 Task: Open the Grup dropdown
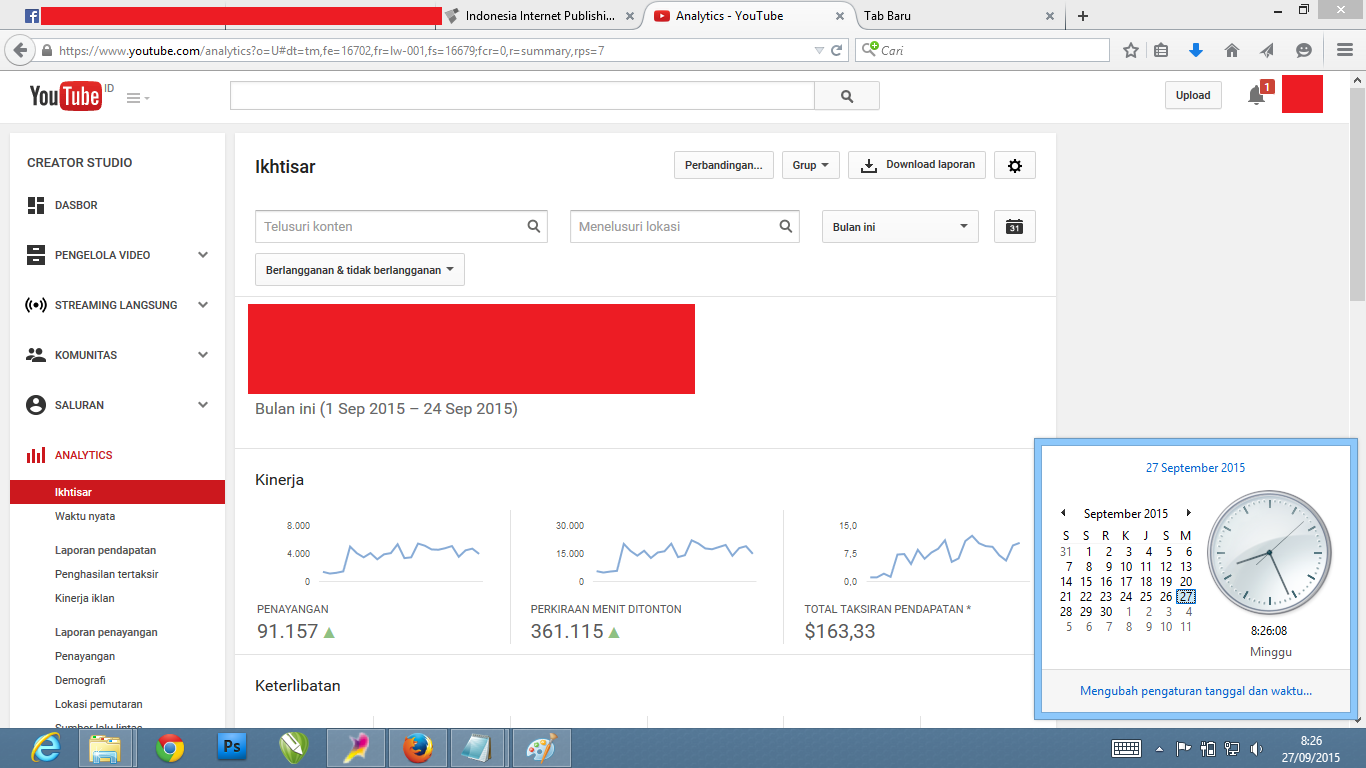pyautogui.click(x=810, y=165)
